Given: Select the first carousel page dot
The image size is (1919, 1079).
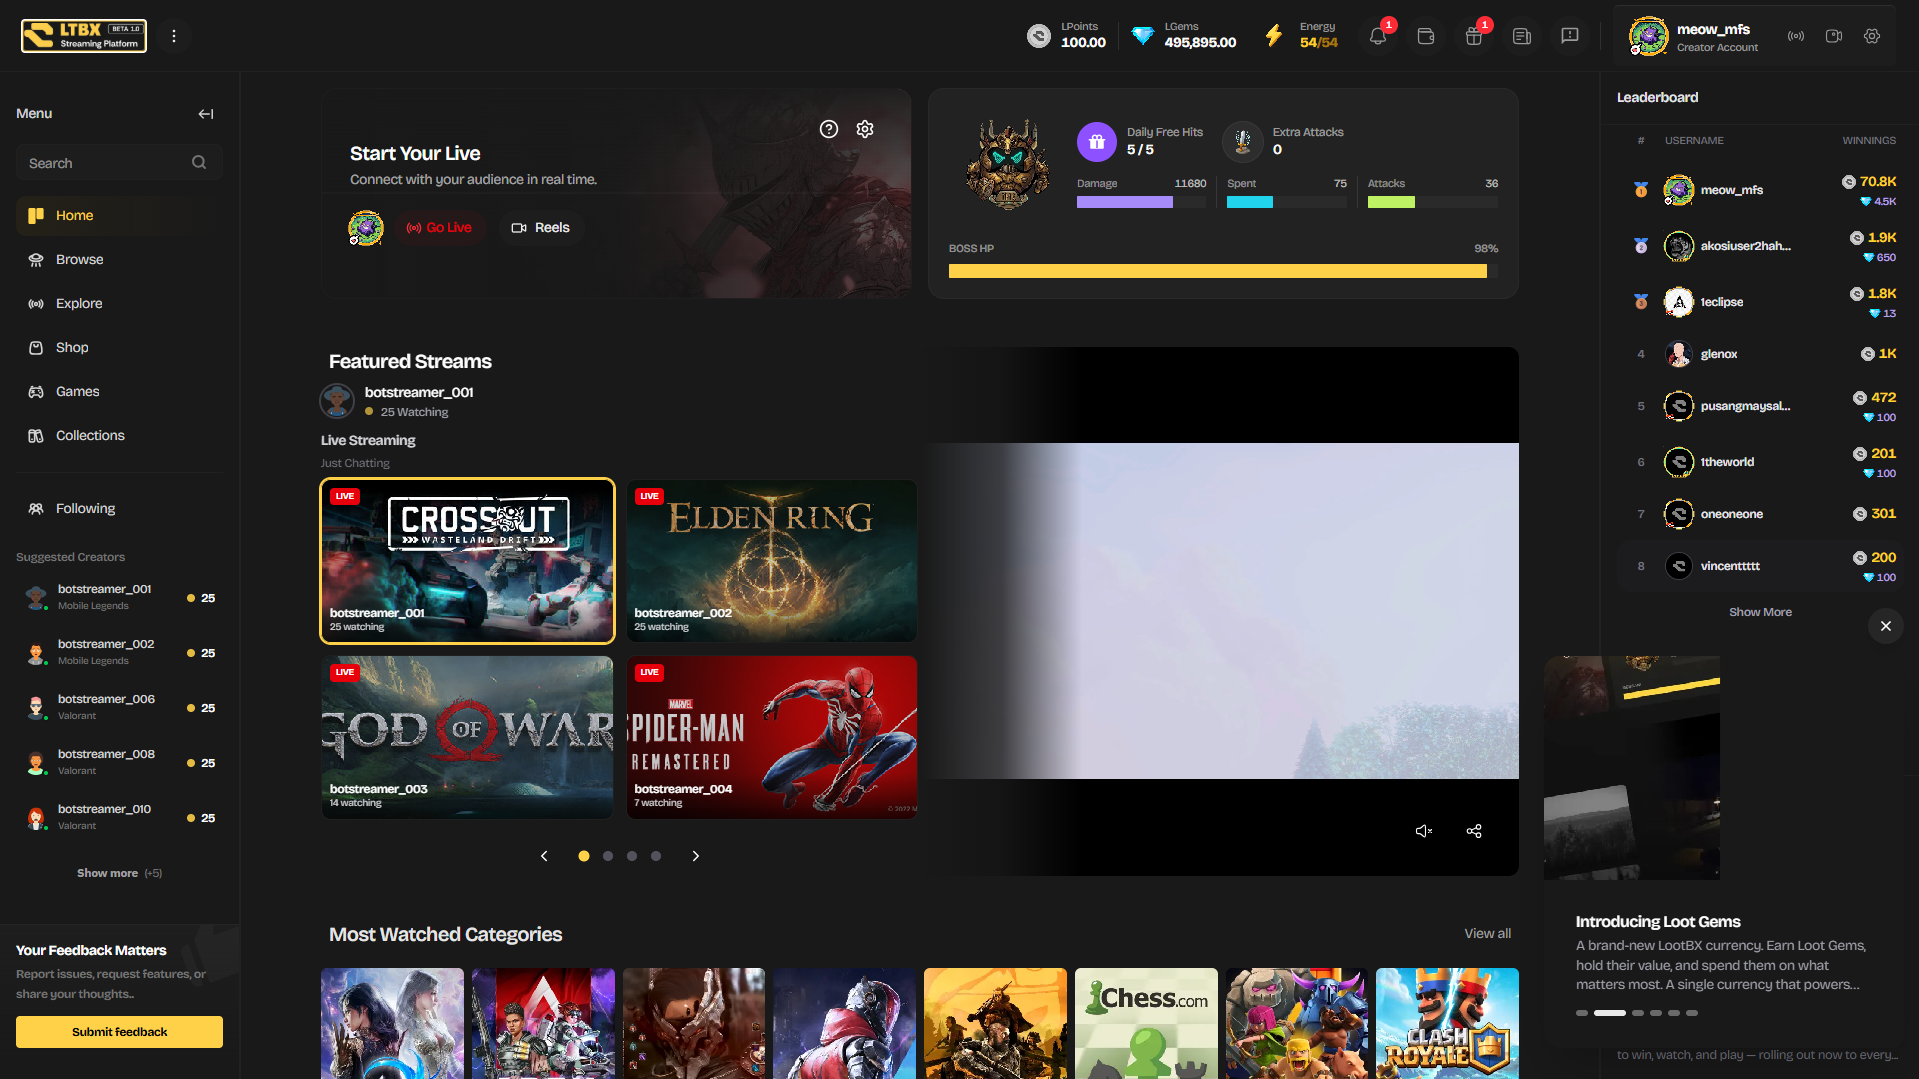Looking at the screenshot, I should (584, 856).
